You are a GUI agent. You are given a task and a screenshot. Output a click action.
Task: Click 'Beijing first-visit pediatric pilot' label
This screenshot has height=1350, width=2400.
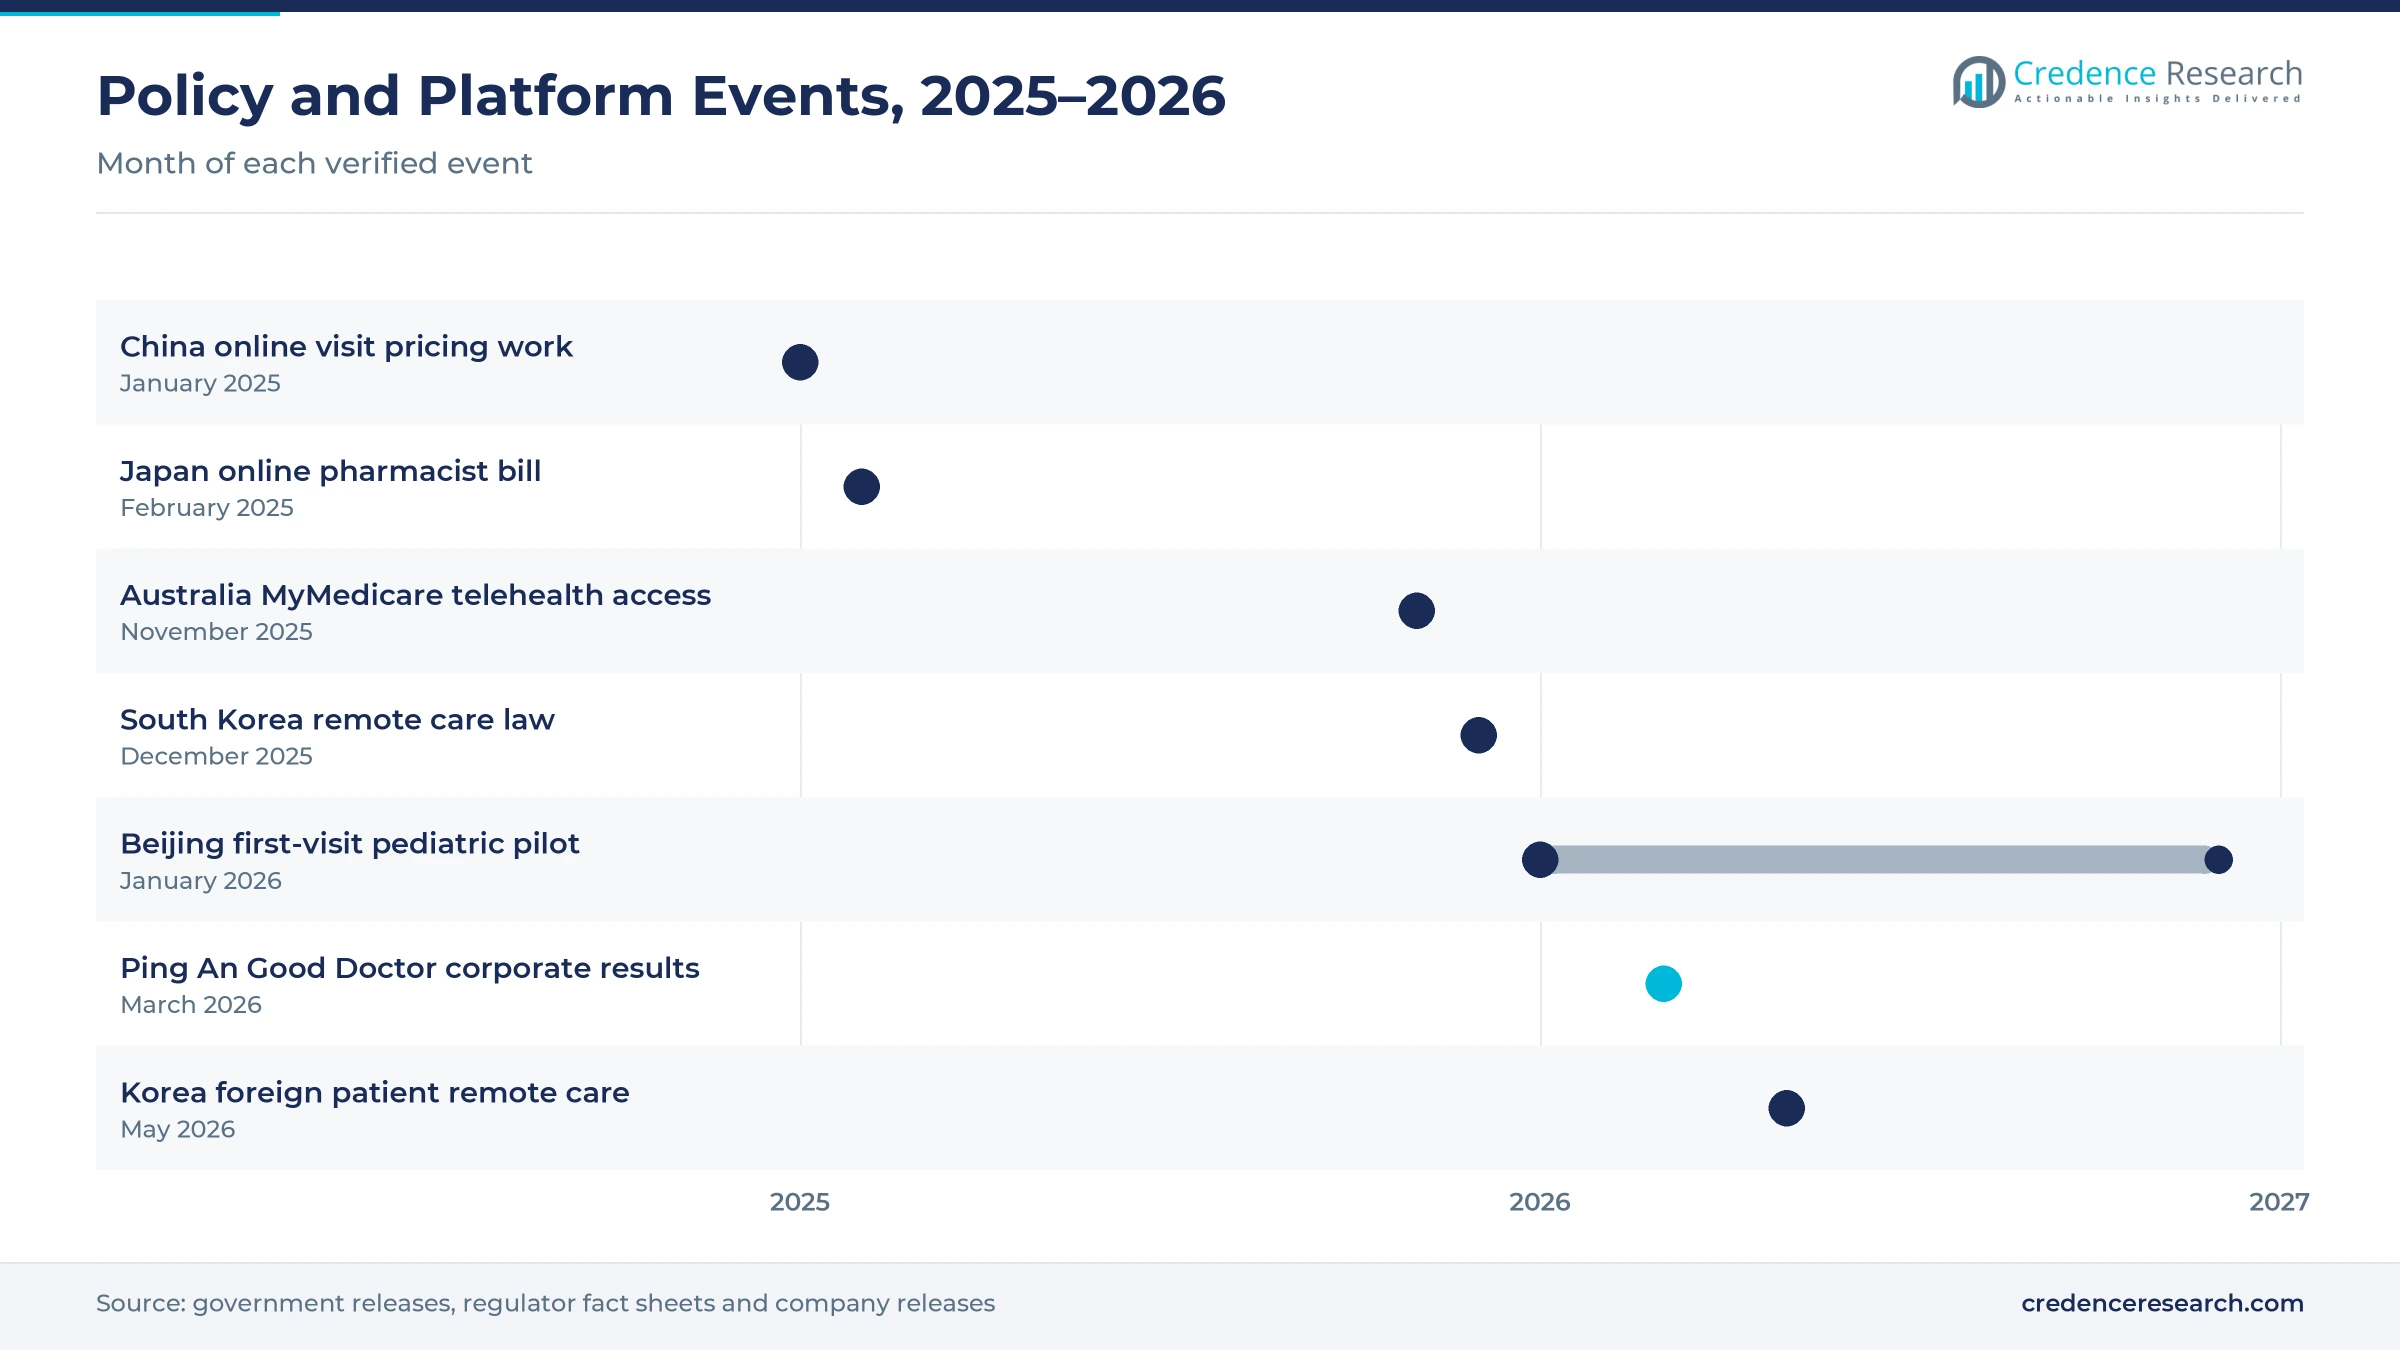[349, 844]
